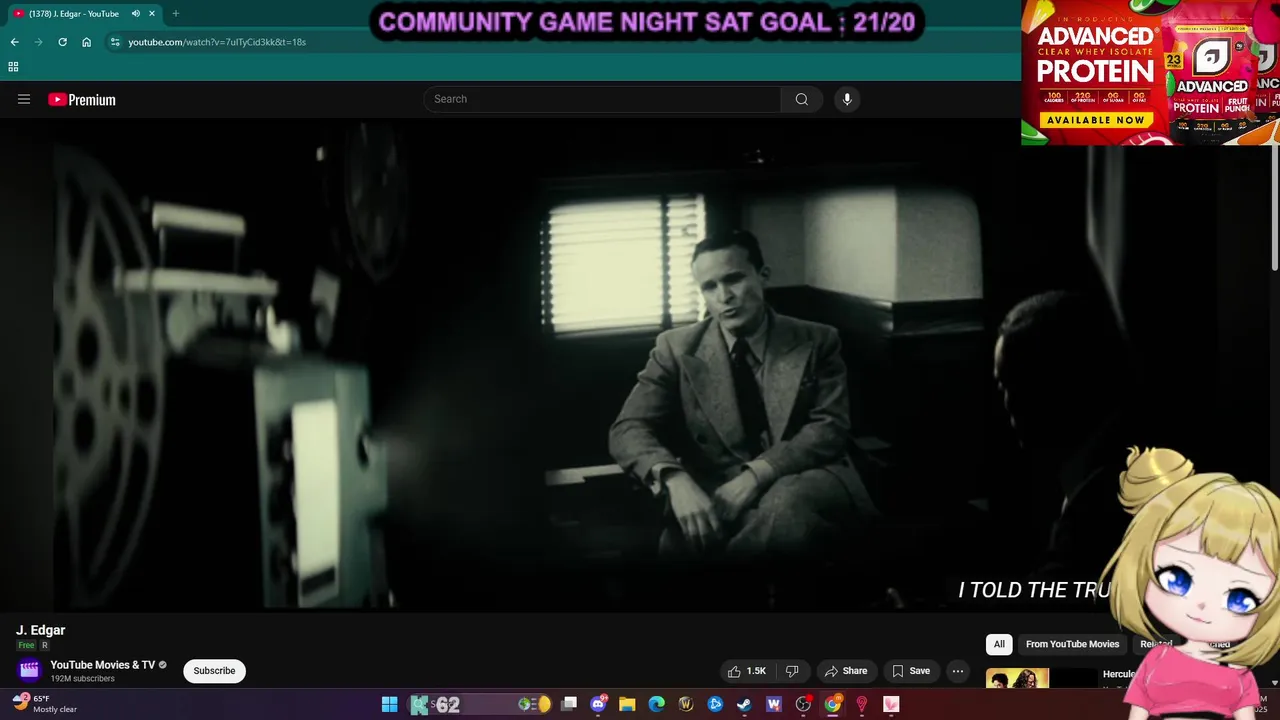Open the Windows Start menu
This screenshot has width=1280, height=720.
(389, 705)
